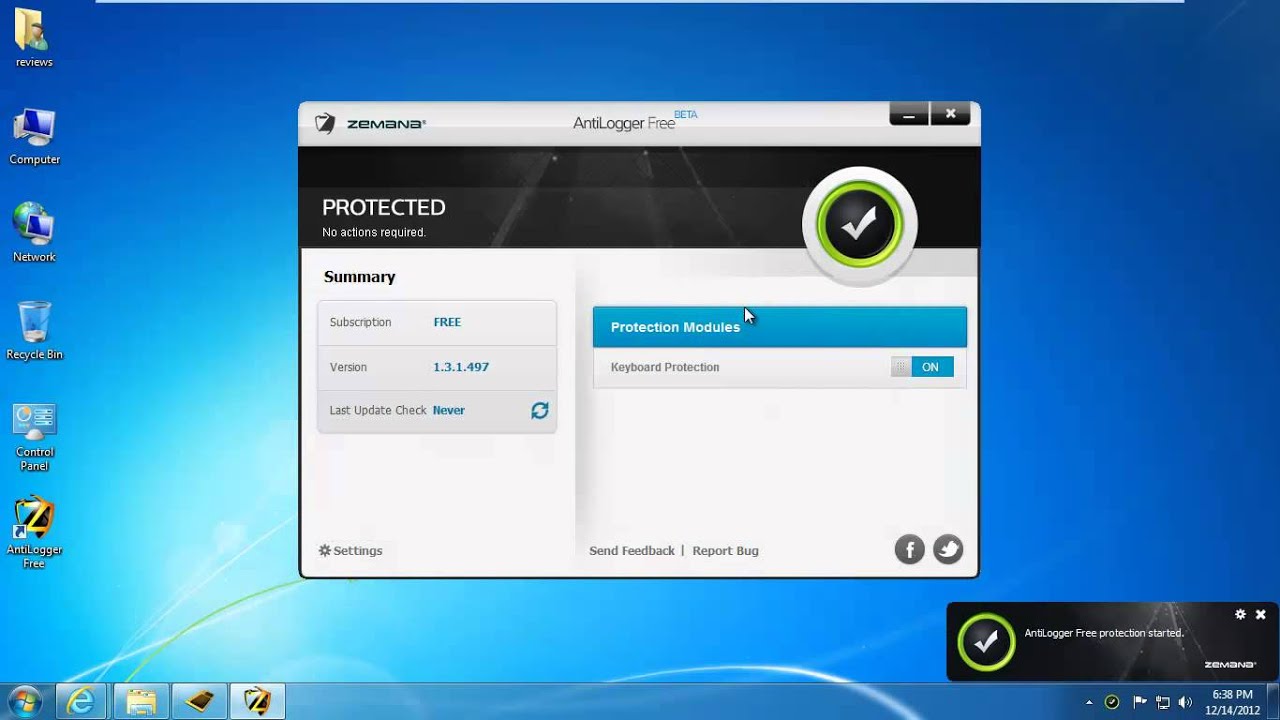Viewport: 1280px width, 720px height.
Task: Open the reviews folder on desktop
Action: 34,38
